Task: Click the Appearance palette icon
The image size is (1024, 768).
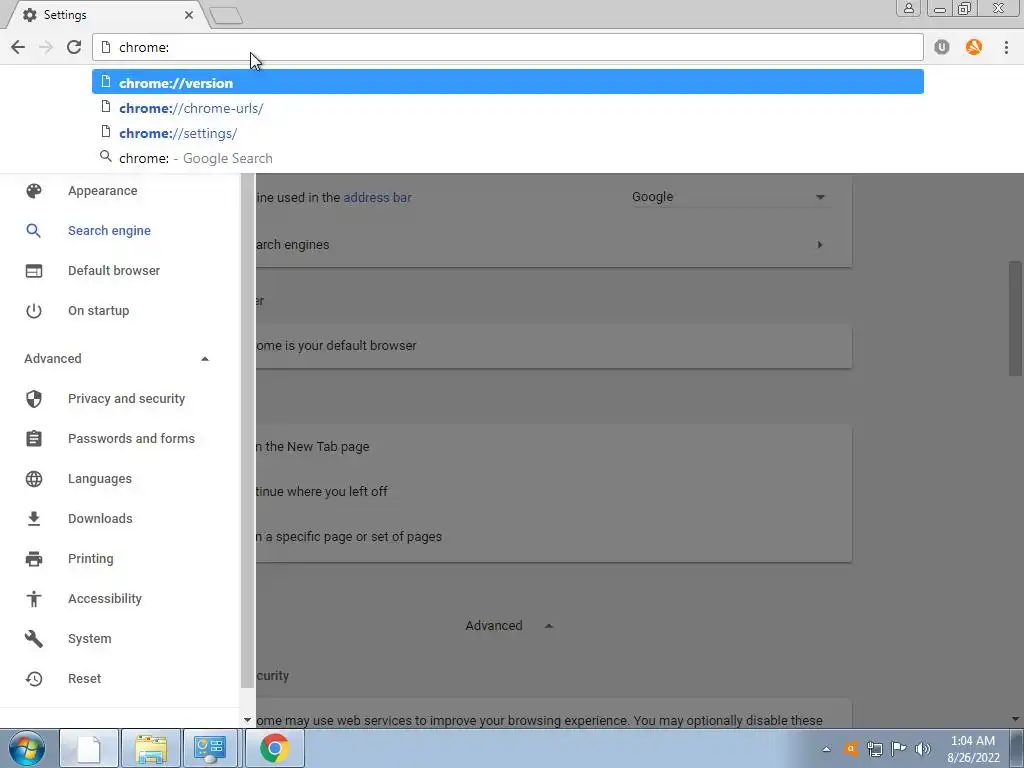Action: point(34,191)
